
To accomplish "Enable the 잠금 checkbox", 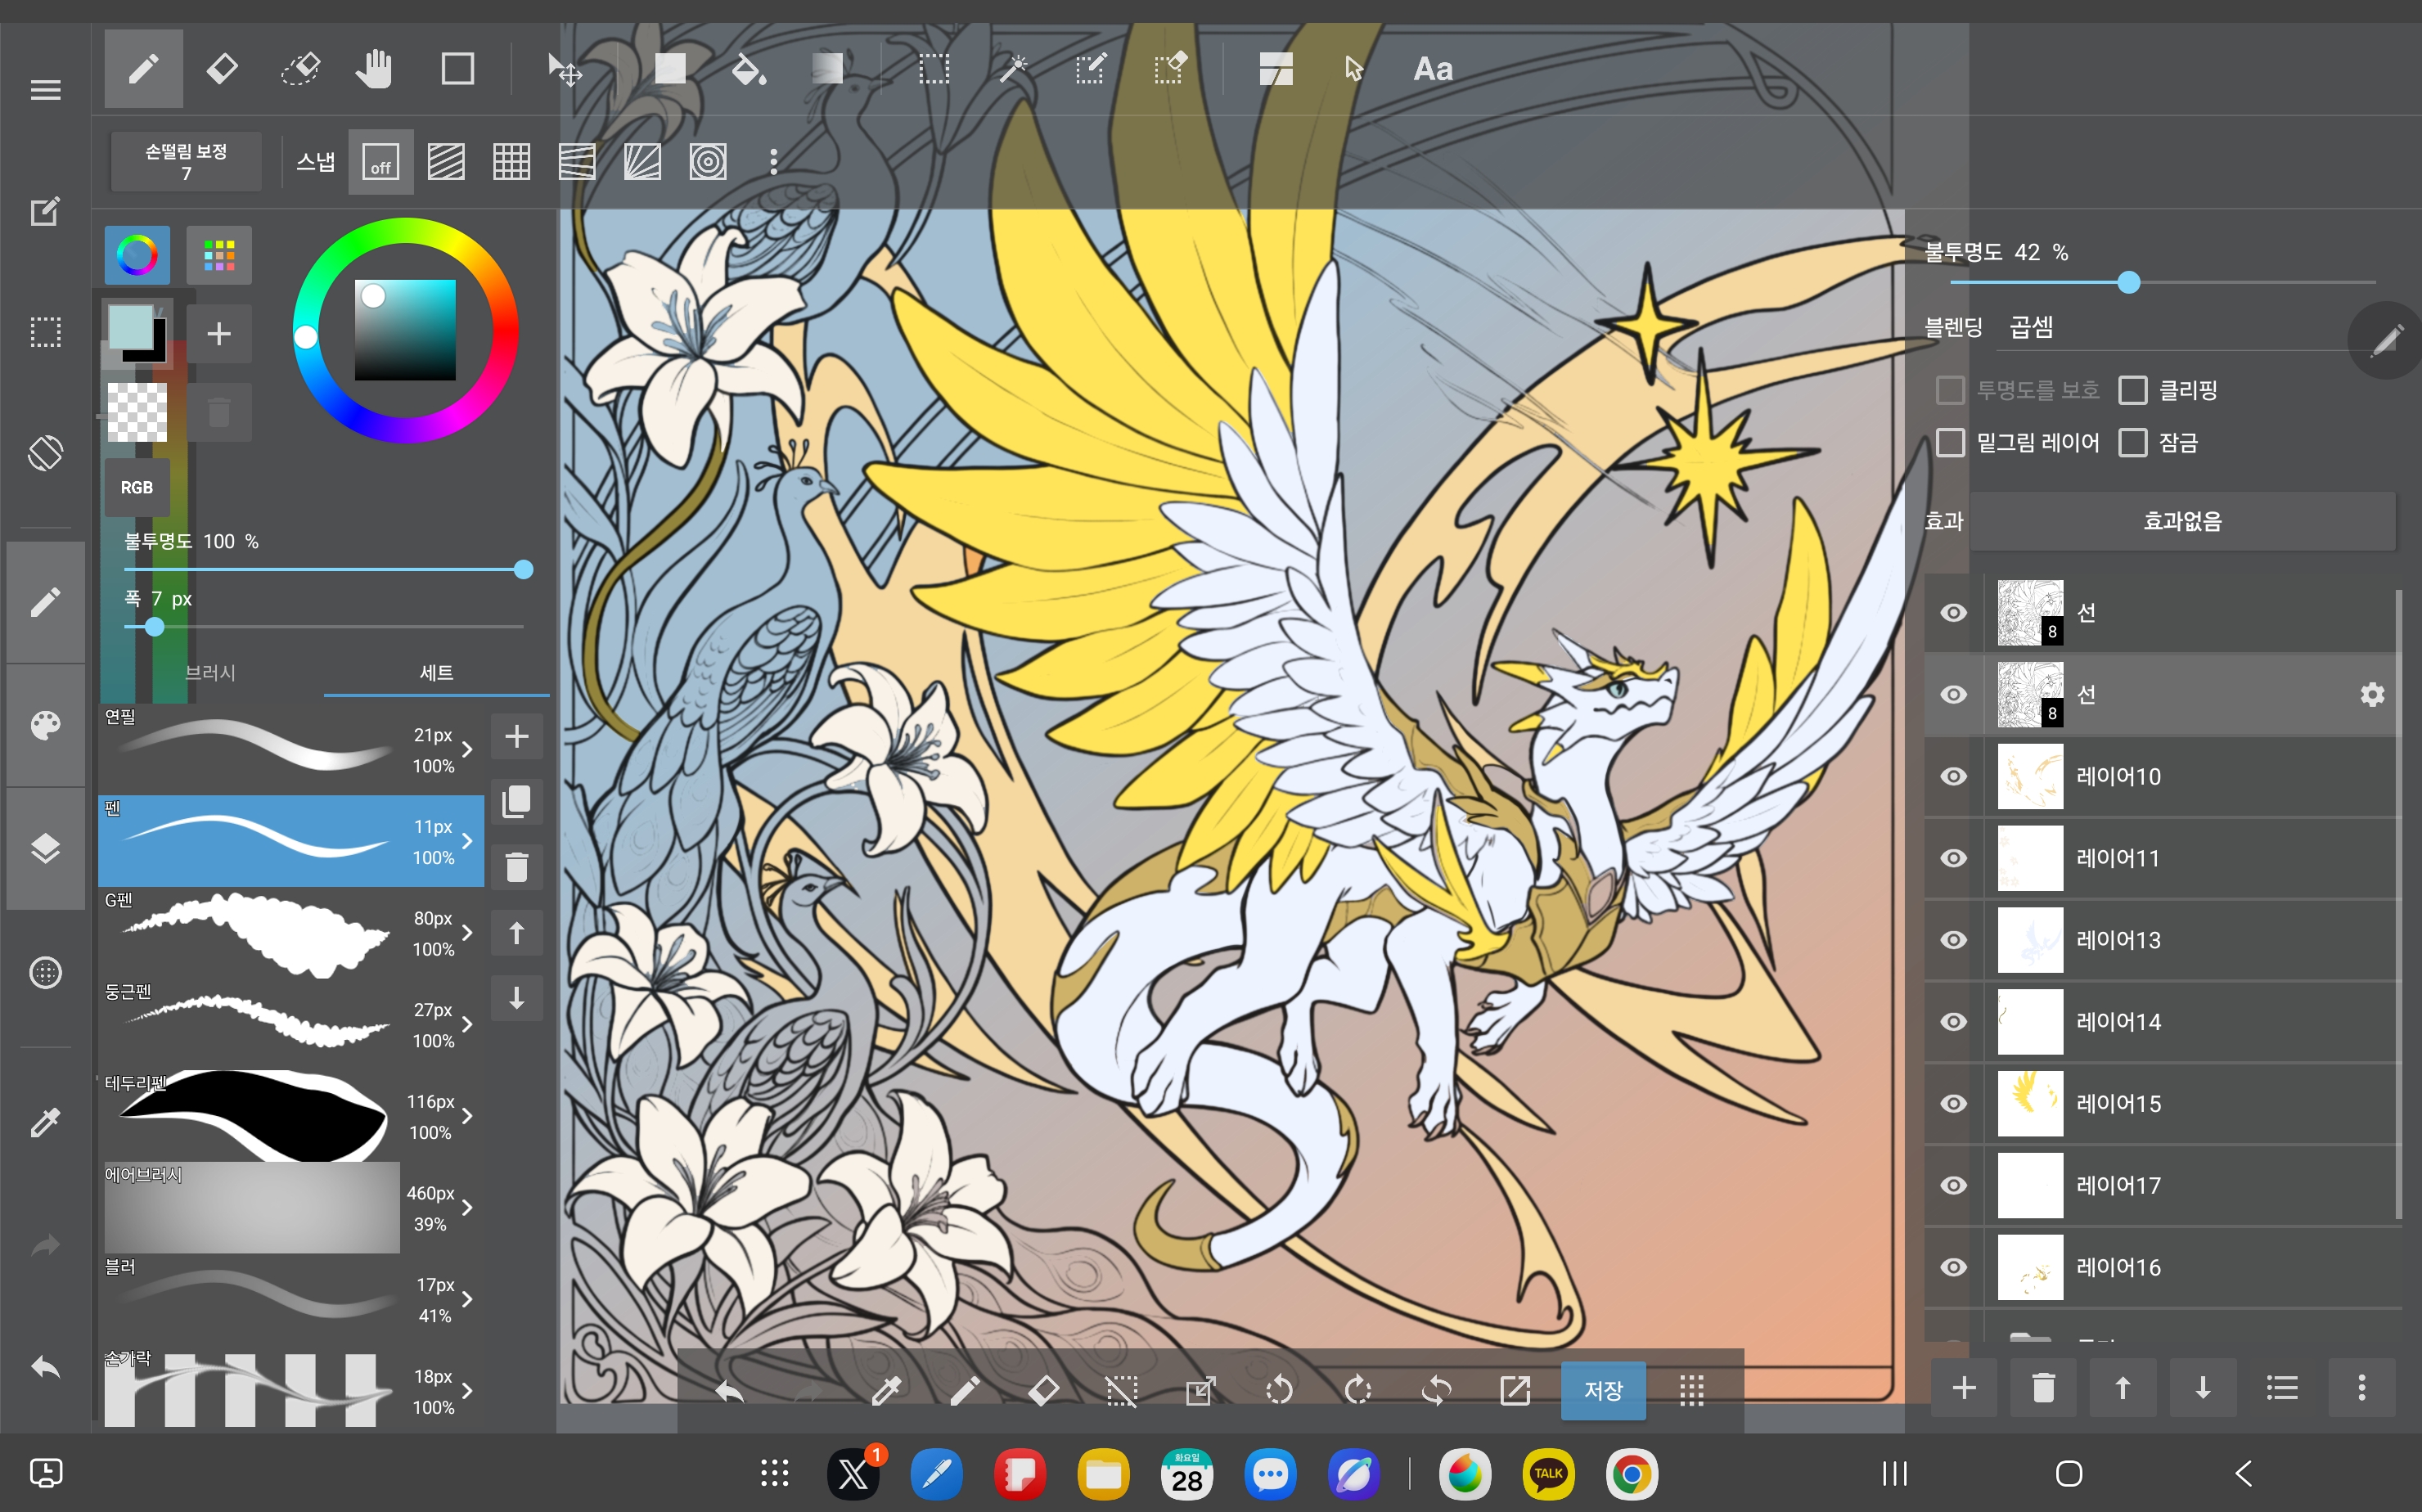I will [x=2132, y=442].
